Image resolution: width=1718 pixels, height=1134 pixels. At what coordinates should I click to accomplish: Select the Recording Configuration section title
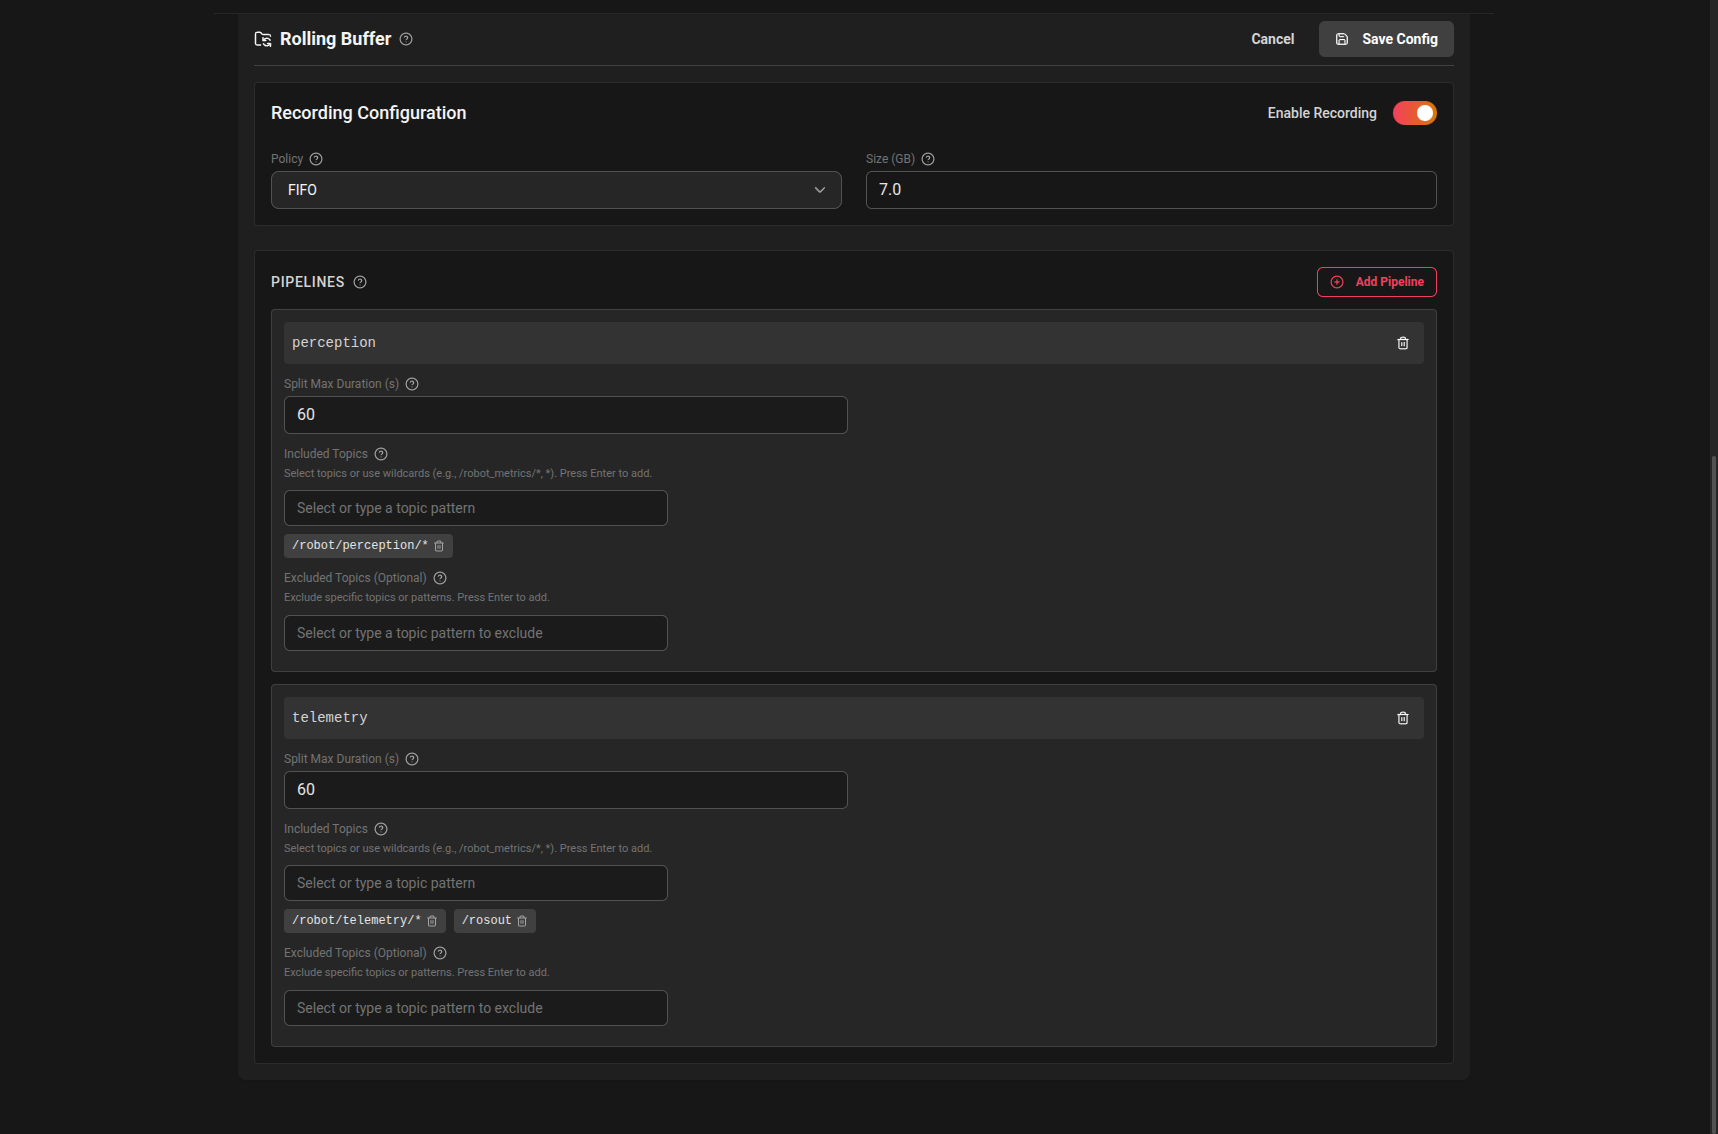pyautogui.click(x=368, y=113)
